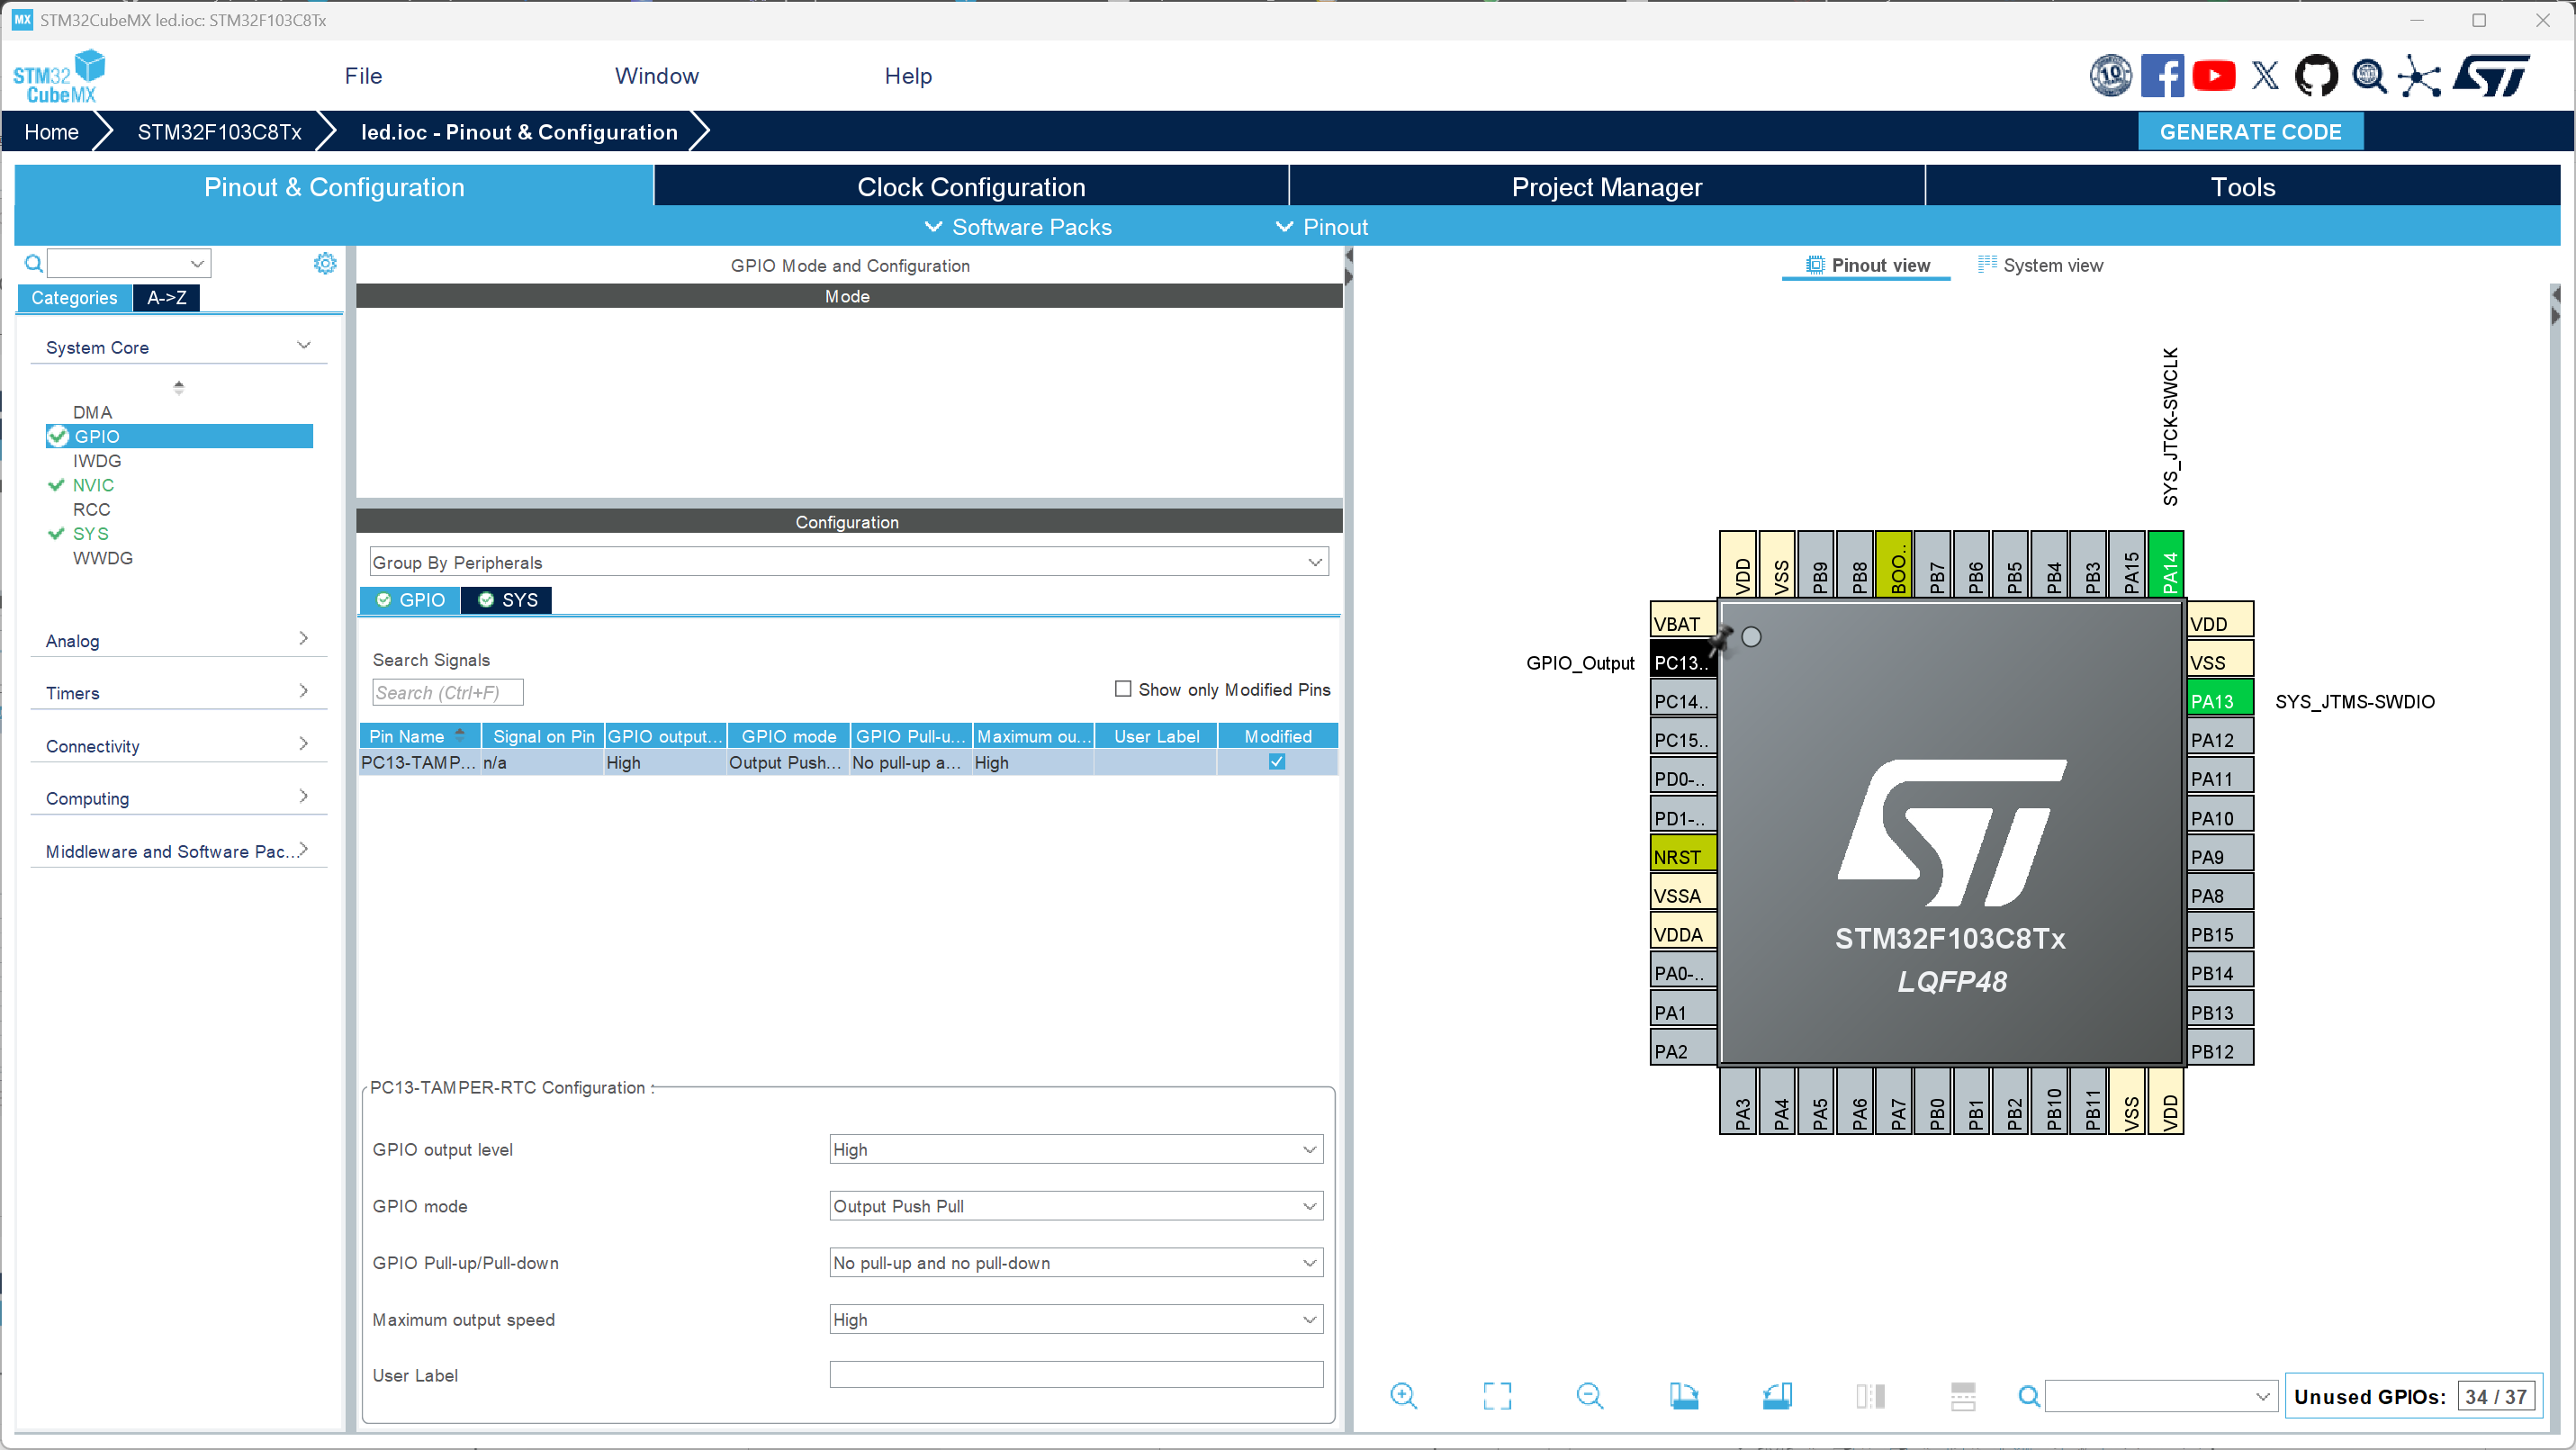Open the GitHub icon in the header
The image size is (2576, 1450).
point(2316,76)
